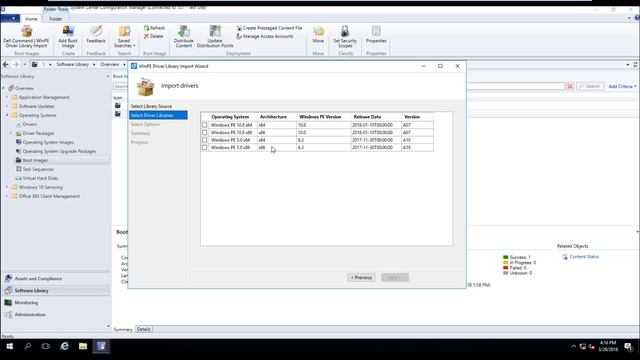
Task: Select Drivers in the tree
Action: pyautogui.click(x=29, y=124)
